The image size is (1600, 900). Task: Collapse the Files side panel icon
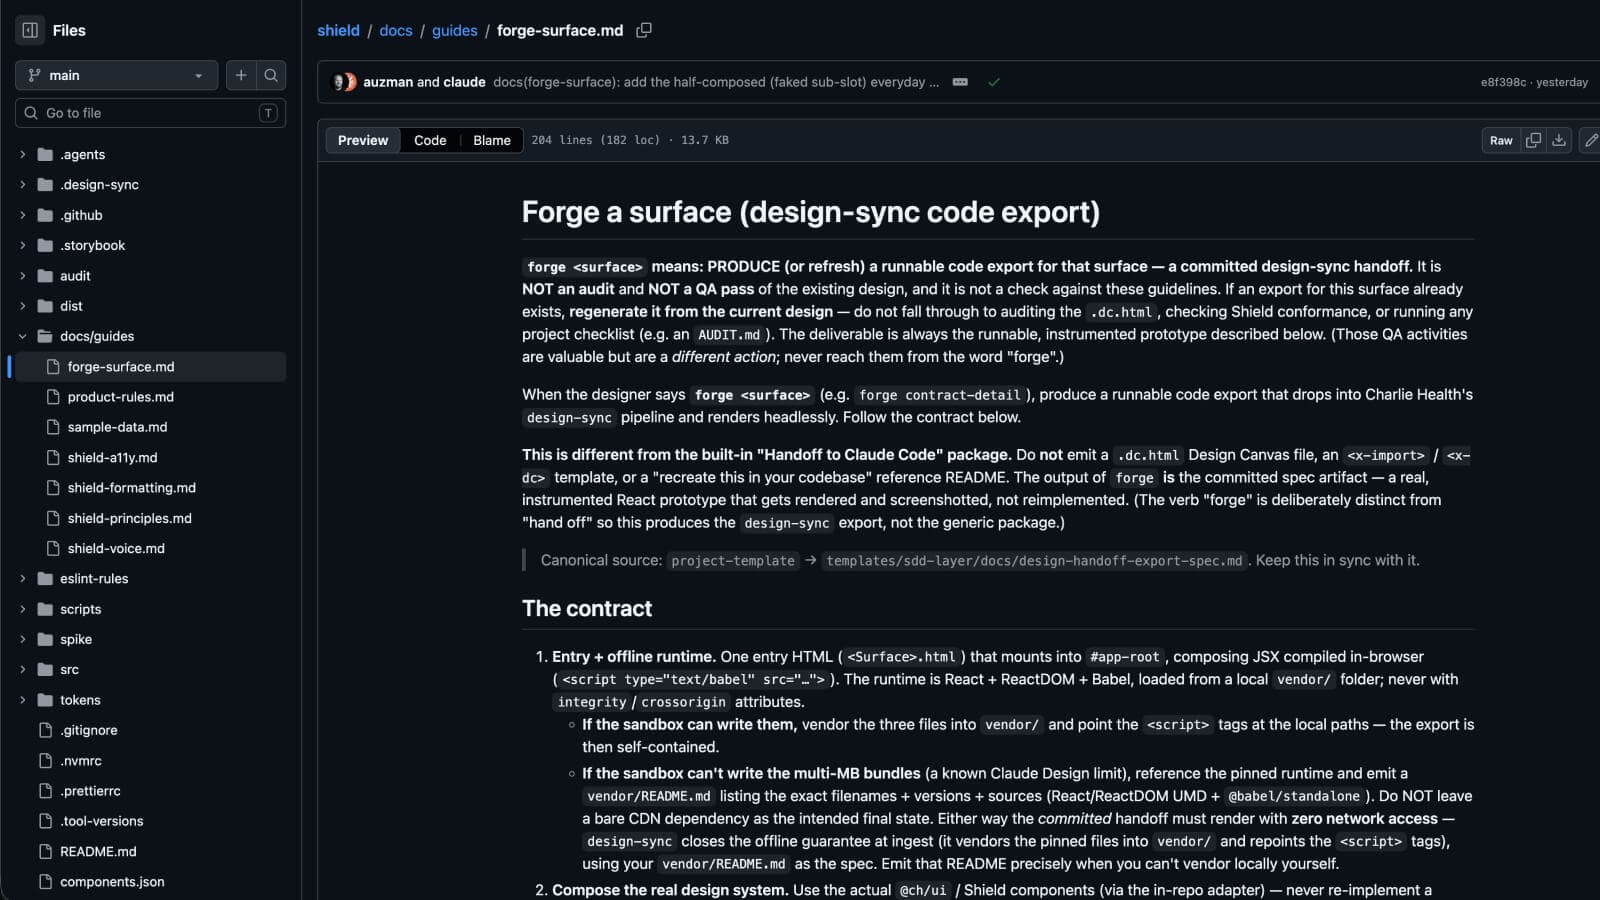(x=30, y=30)
